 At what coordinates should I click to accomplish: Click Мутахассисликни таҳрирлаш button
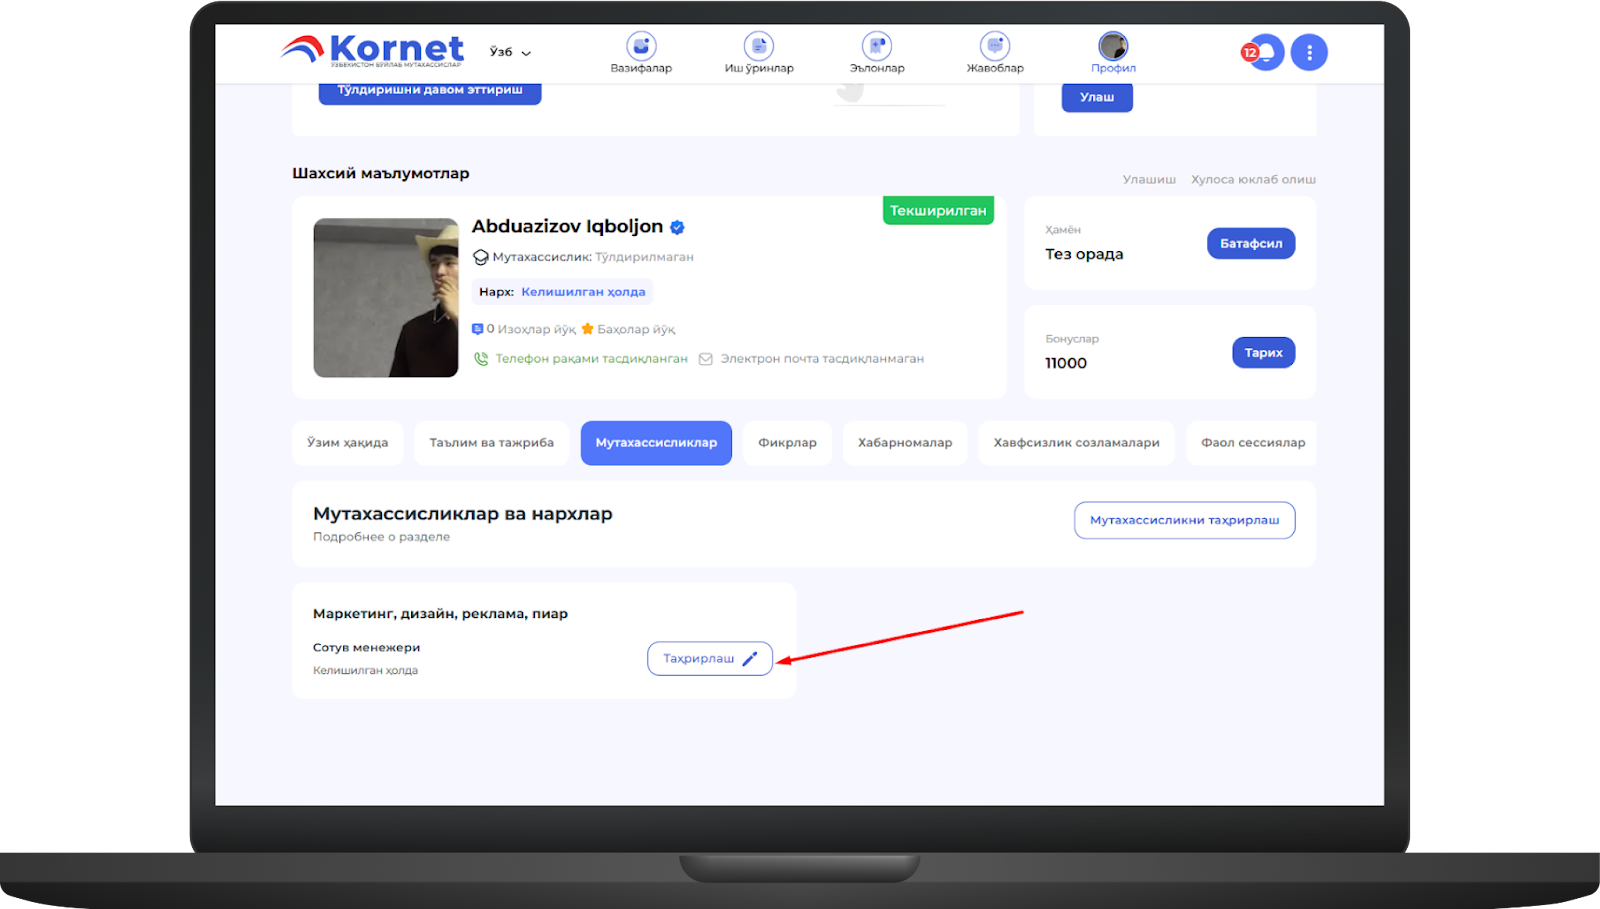pos(1184,520)
